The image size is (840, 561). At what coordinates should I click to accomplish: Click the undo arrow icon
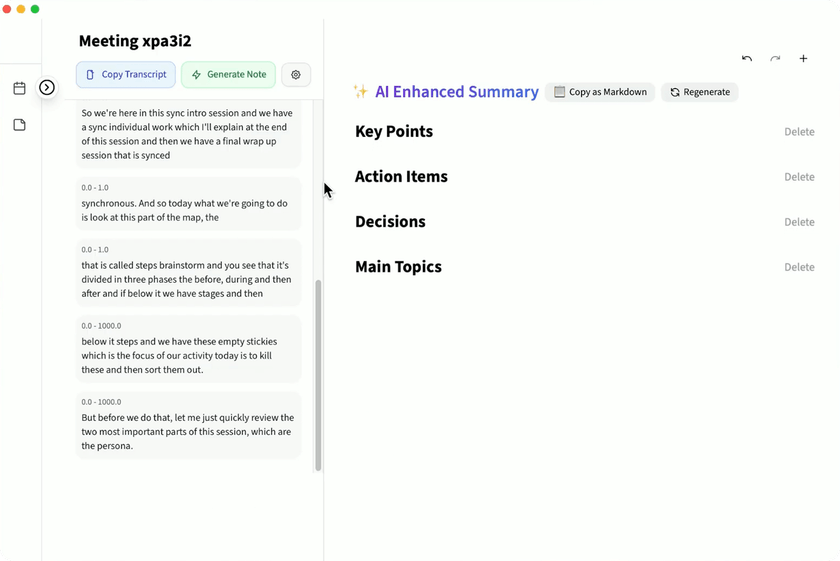point(747,59)
